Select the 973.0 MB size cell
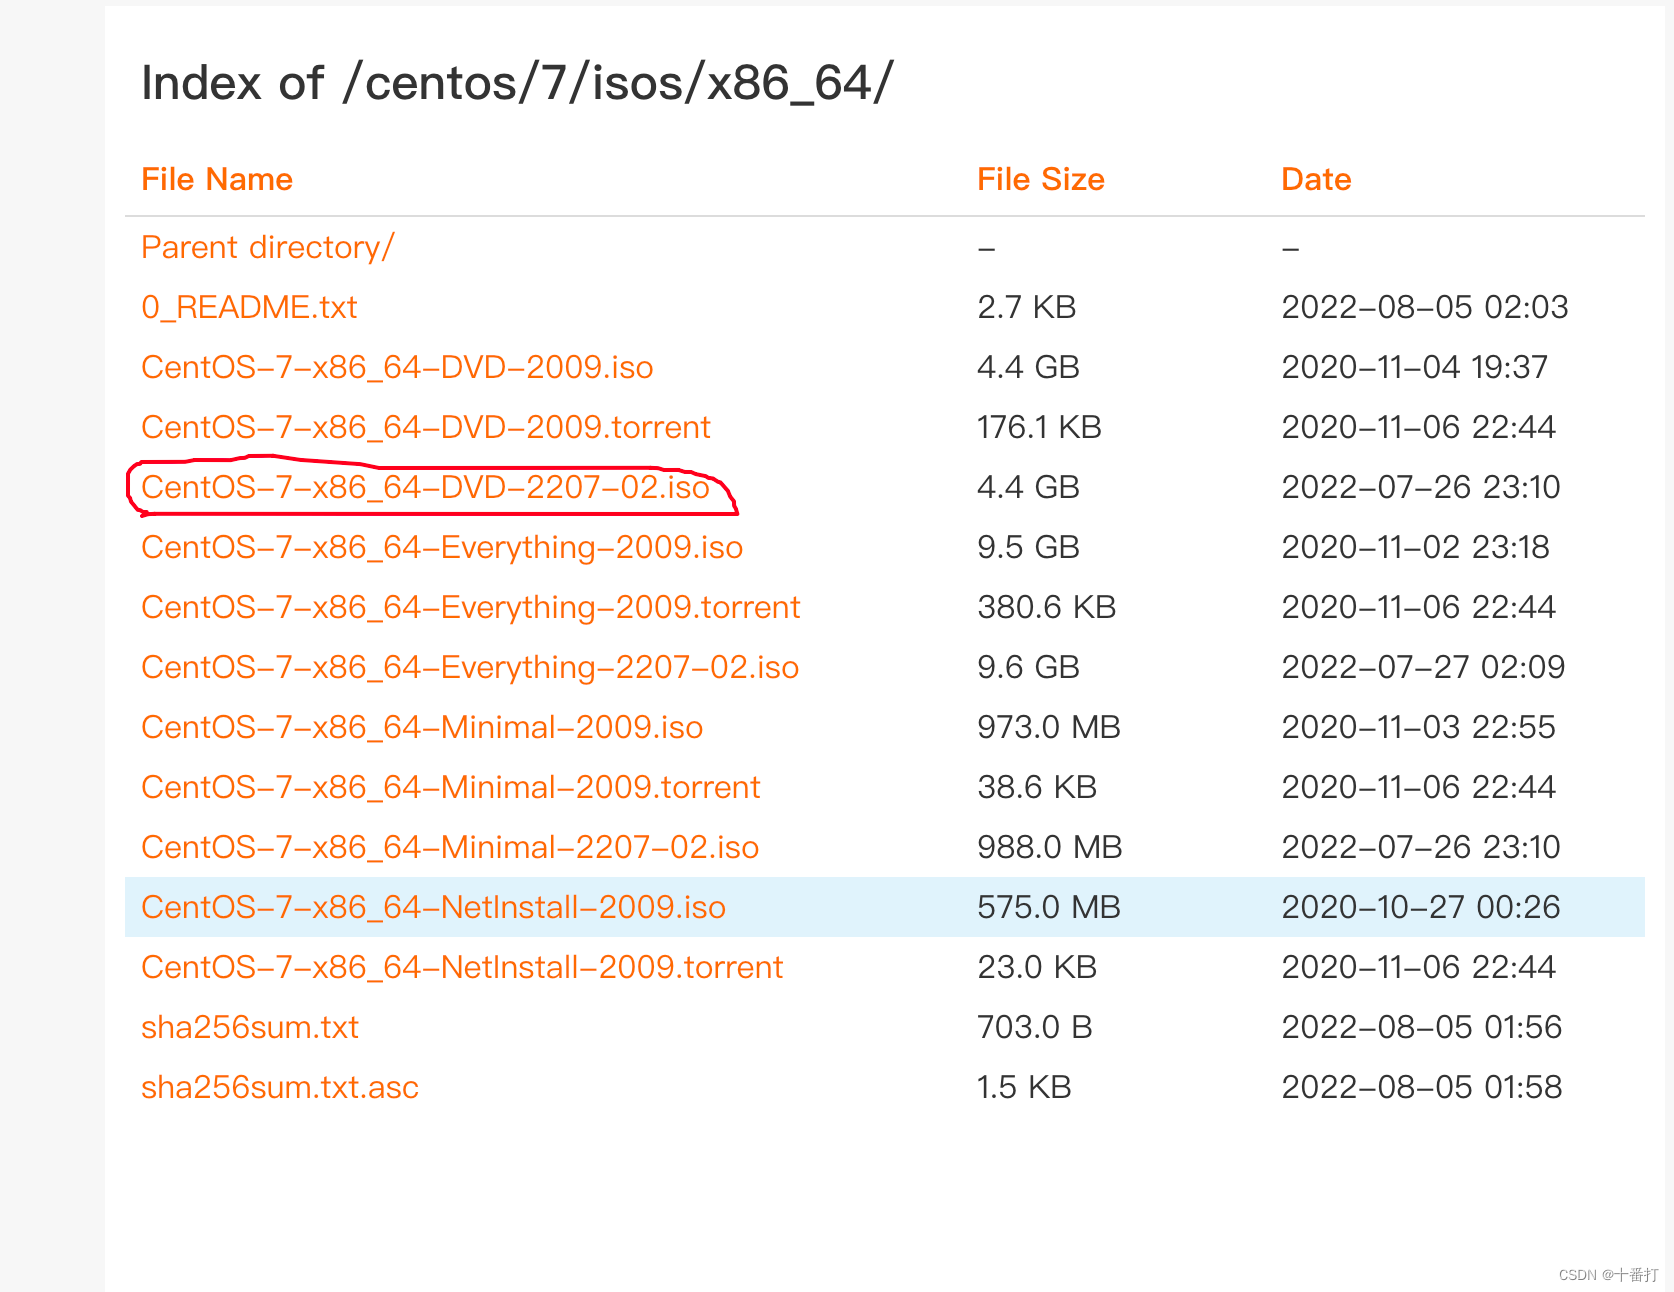This screenshot has height=1292, width=1674. point(1049,727)
